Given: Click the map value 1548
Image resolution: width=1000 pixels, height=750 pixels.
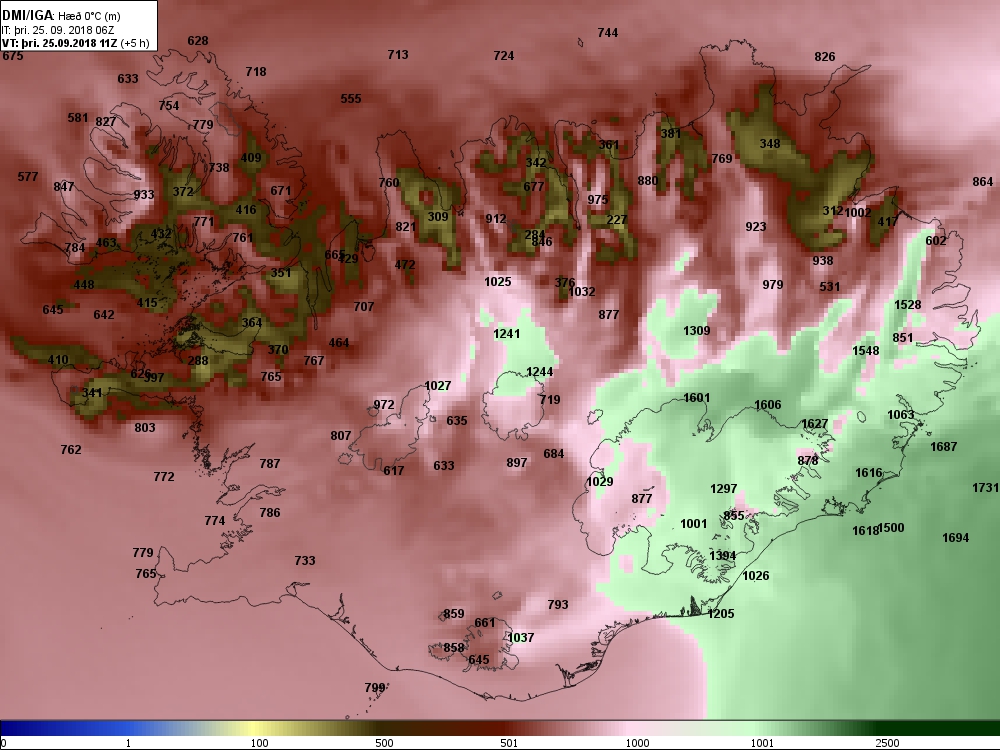Looking at the screenshot, I should click(x=865, y=351).
